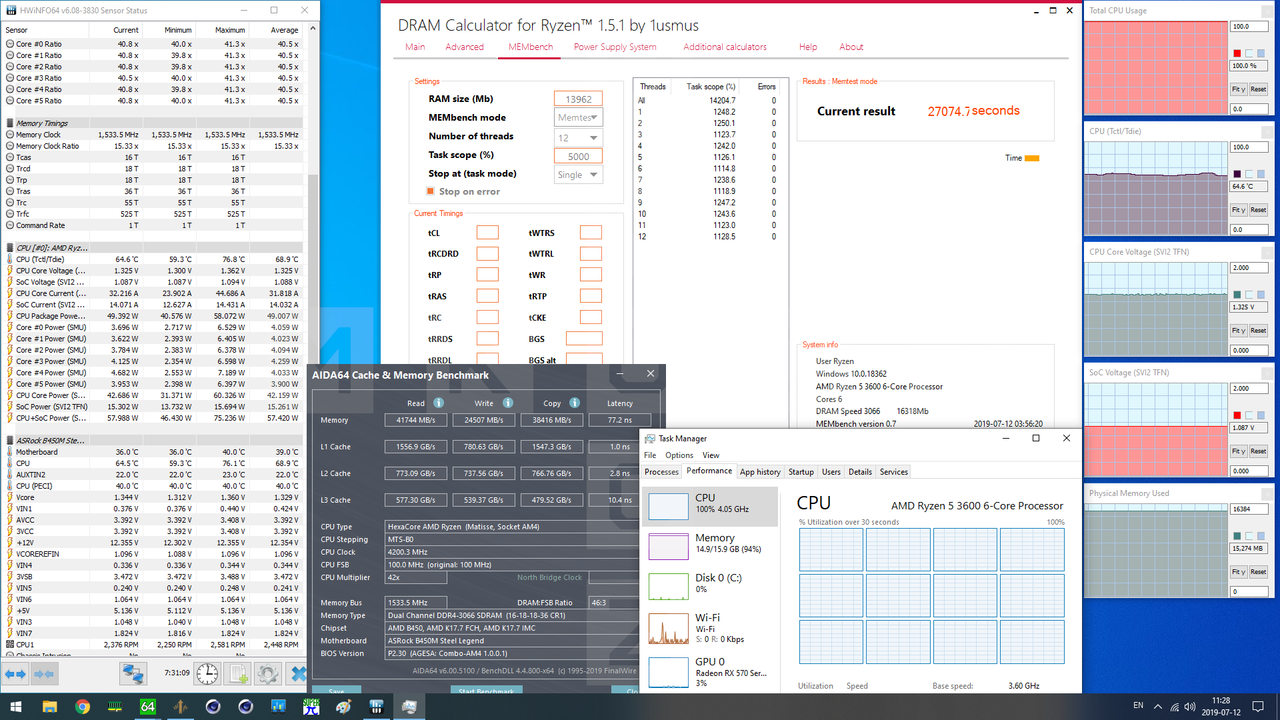Click Reset button in CPU Core Voltage graph
1280x720 pixels.
point(1258,331)
